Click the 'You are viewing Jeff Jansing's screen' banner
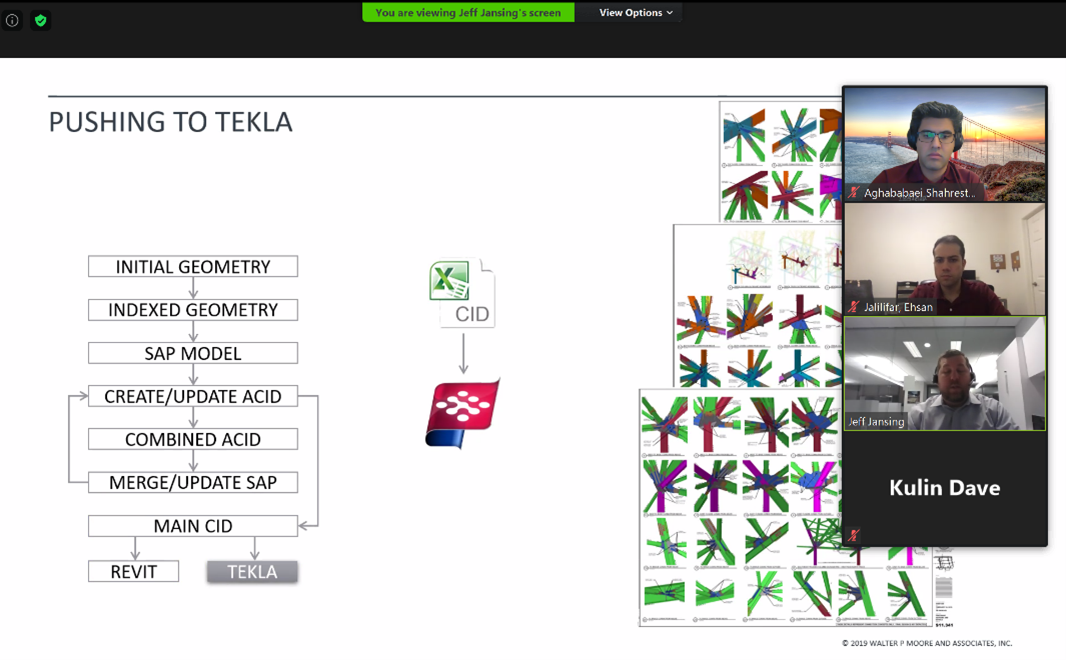 468,12
